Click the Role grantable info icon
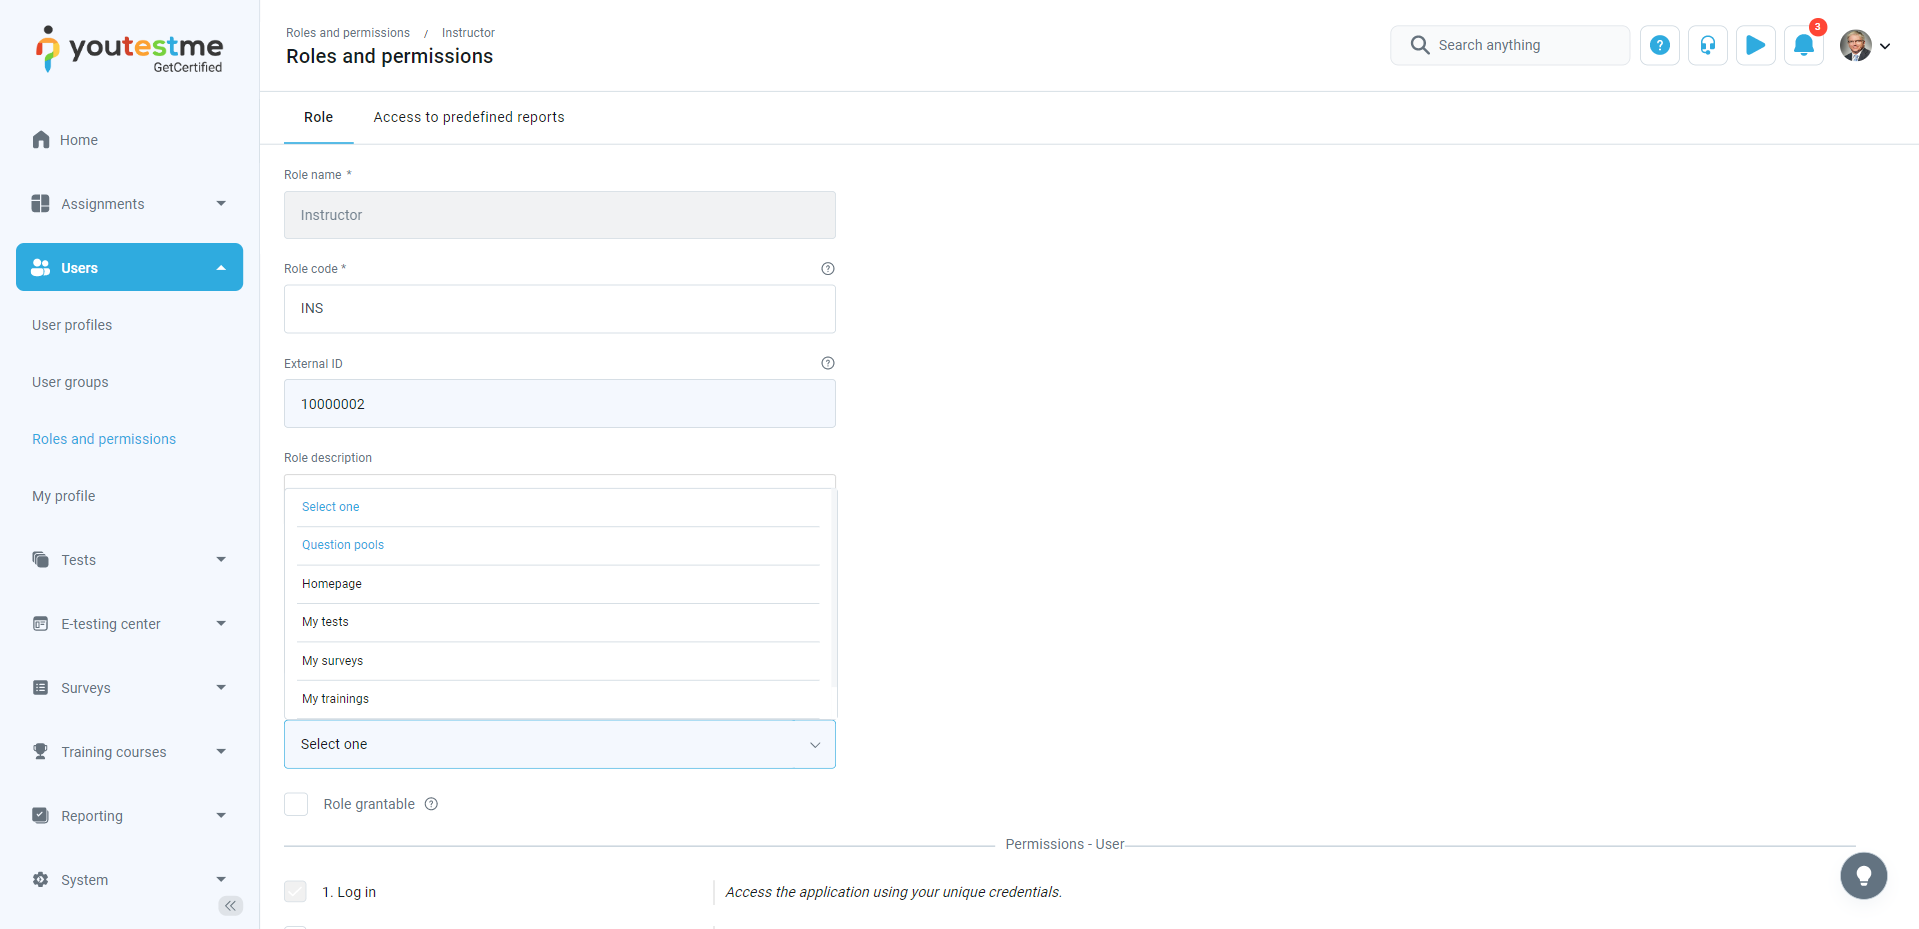Viewport: 1919px width, 929px height. click(x=431, y=804)
